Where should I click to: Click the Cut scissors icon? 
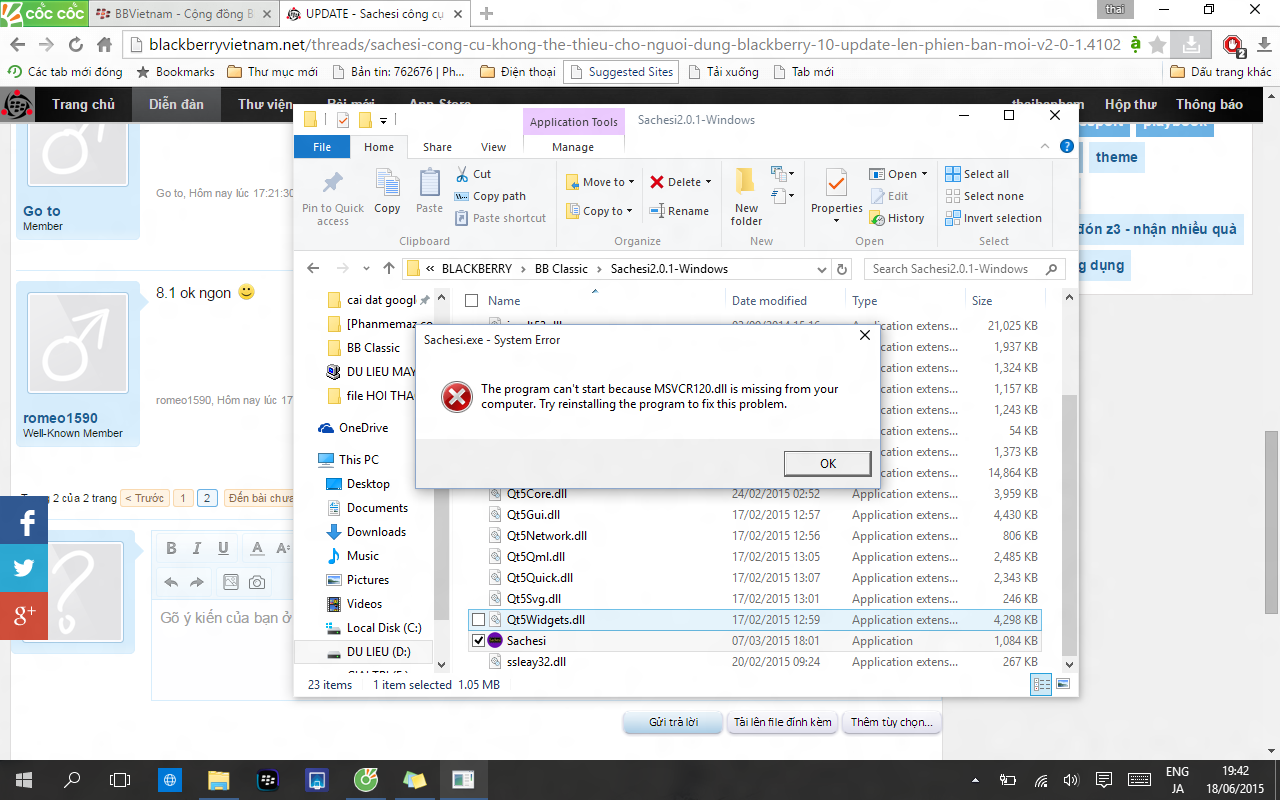[462, 174]
